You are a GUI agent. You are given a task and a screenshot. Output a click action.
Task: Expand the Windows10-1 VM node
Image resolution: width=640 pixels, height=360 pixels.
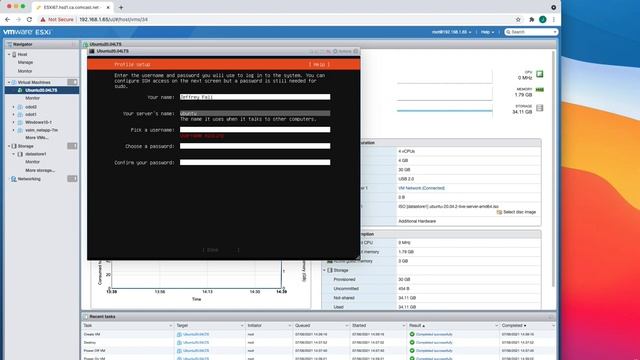click(13, 122)
